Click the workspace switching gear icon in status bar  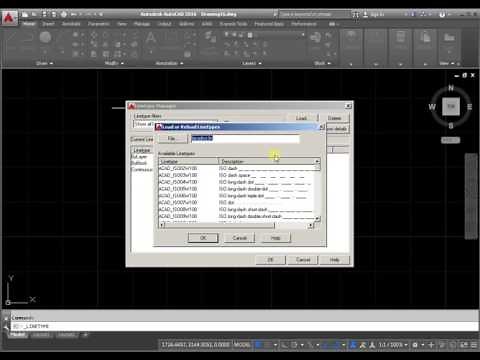(x=415, y=345)
